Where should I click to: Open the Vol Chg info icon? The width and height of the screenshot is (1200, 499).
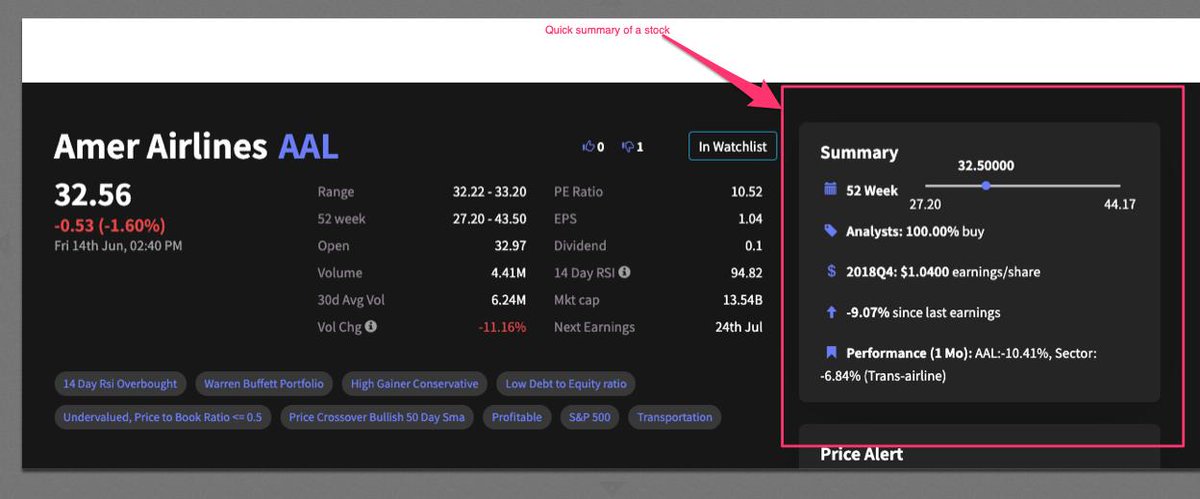[x=371, y=326]
